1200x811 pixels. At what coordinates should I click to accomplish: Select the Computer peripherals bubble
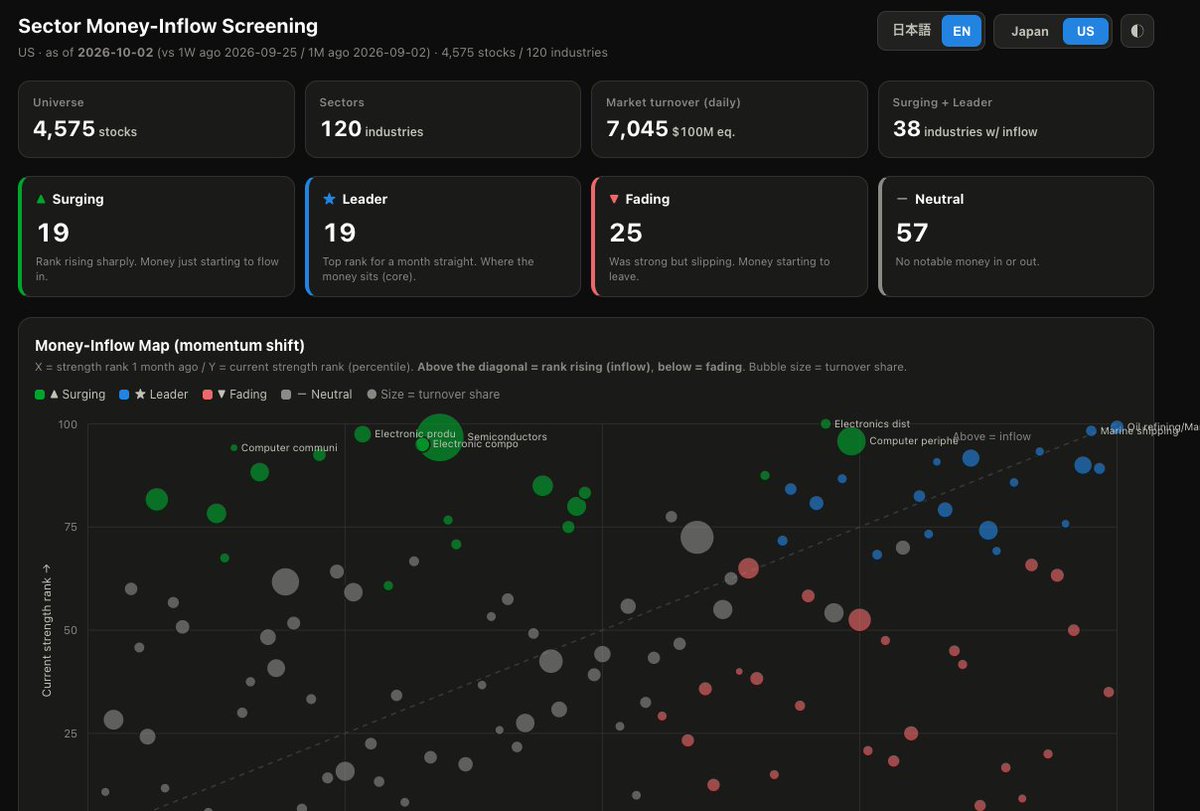point(851,441)
